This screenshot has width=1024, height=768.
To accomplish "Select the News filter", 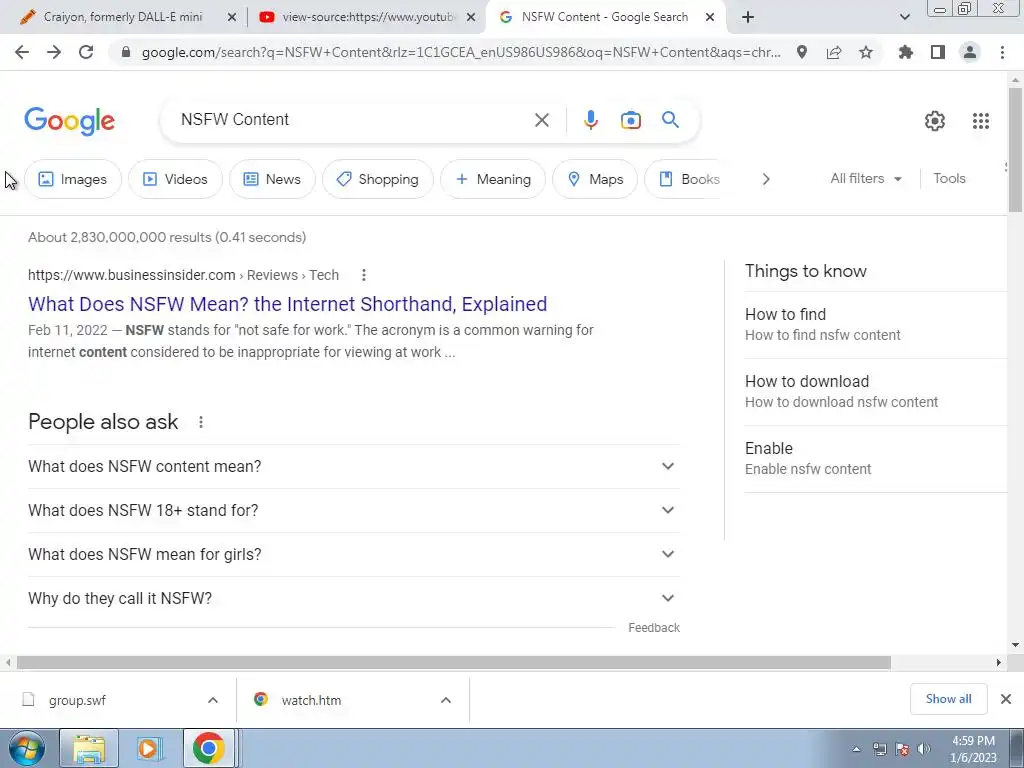I will [272, 179].
